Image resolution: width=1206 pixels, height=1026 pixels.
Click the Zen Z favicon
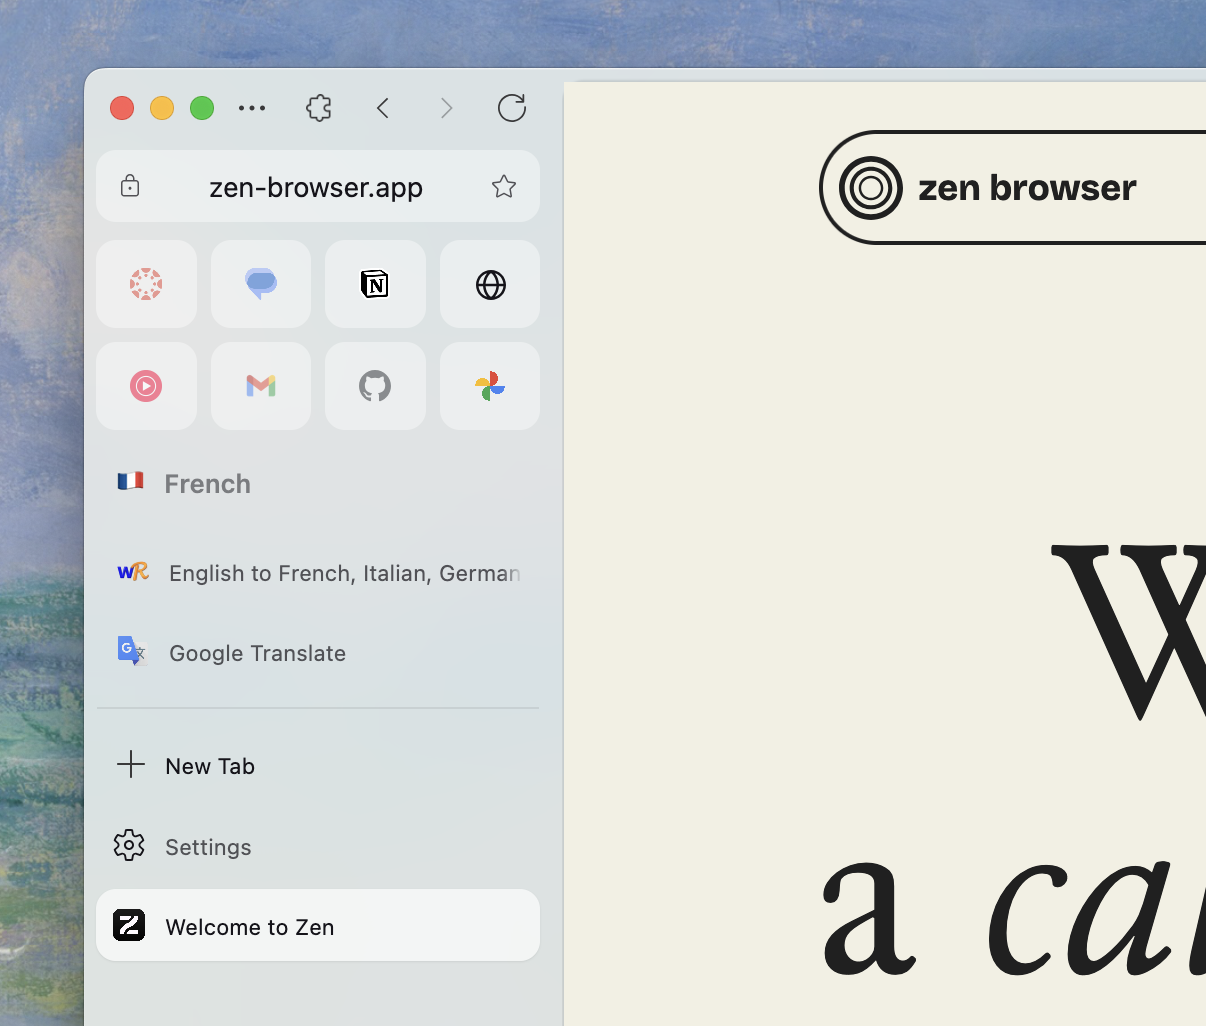coord(129,925)
